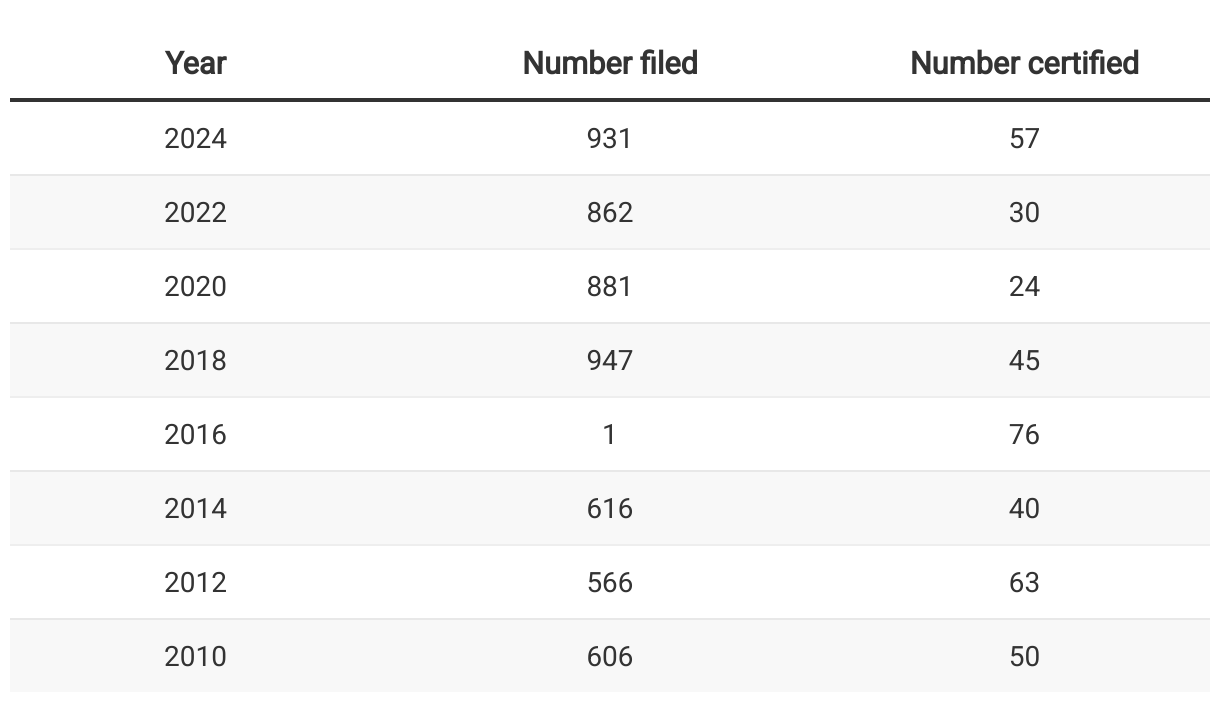The height and width of the screenshot is (702, 1220).
Task: Click the 2022 year cell
Action: tap(196, 212)
